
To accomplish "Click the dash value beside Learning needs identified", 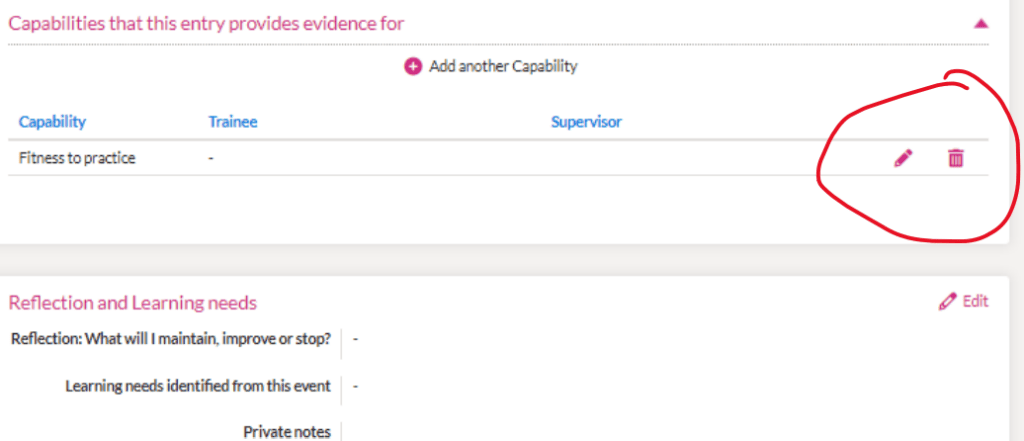I will [x=356, y=385].
